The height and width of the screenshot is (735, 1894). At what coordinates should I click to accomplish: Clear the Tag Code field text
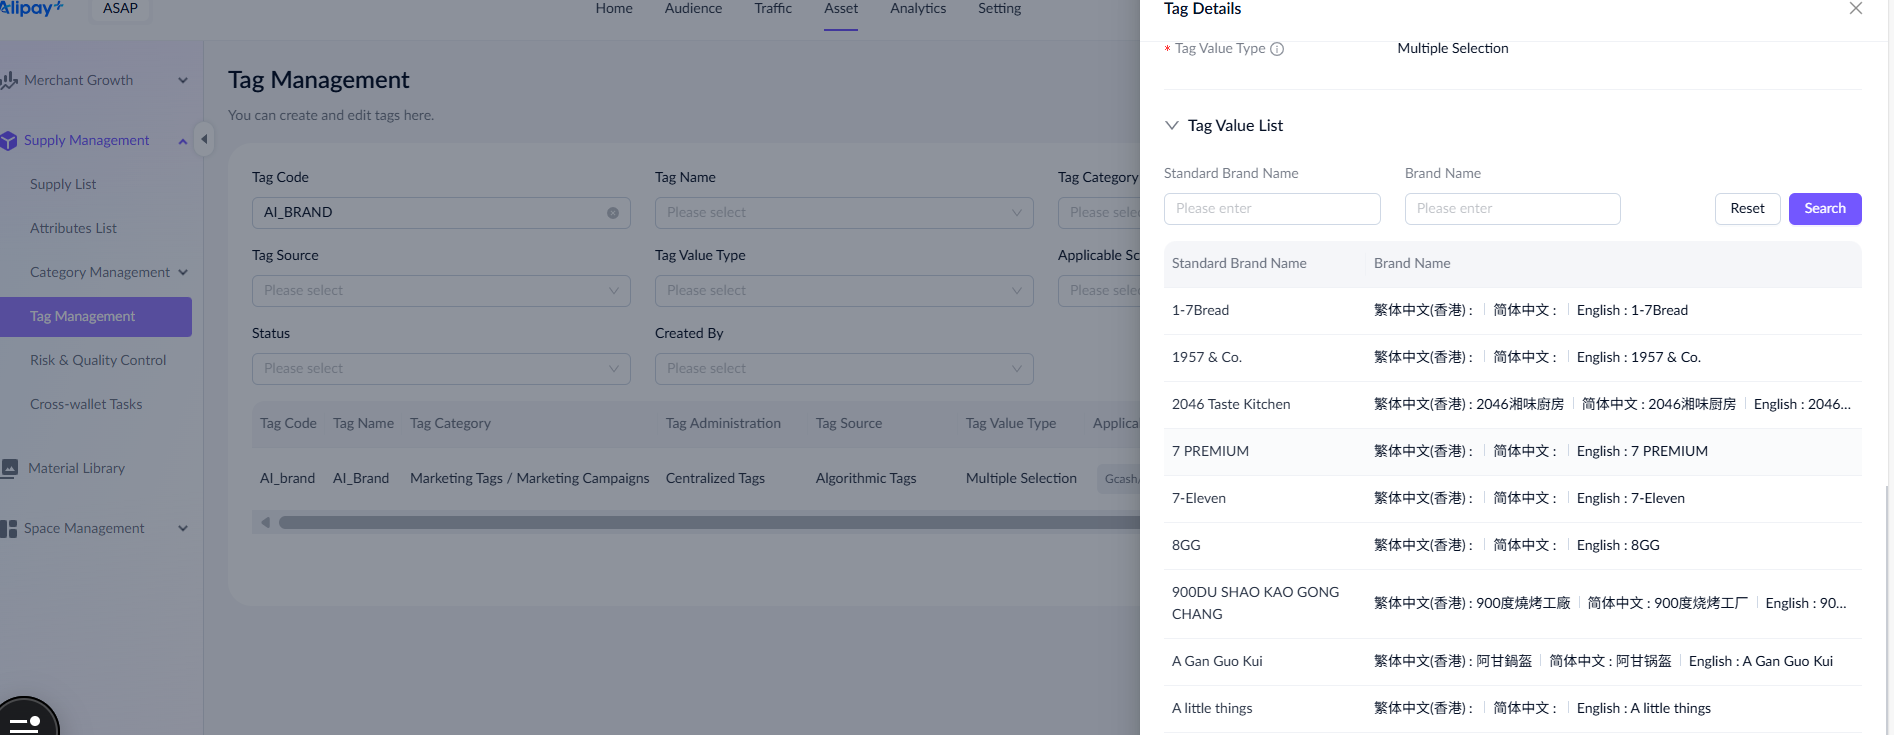click(613, 213)
